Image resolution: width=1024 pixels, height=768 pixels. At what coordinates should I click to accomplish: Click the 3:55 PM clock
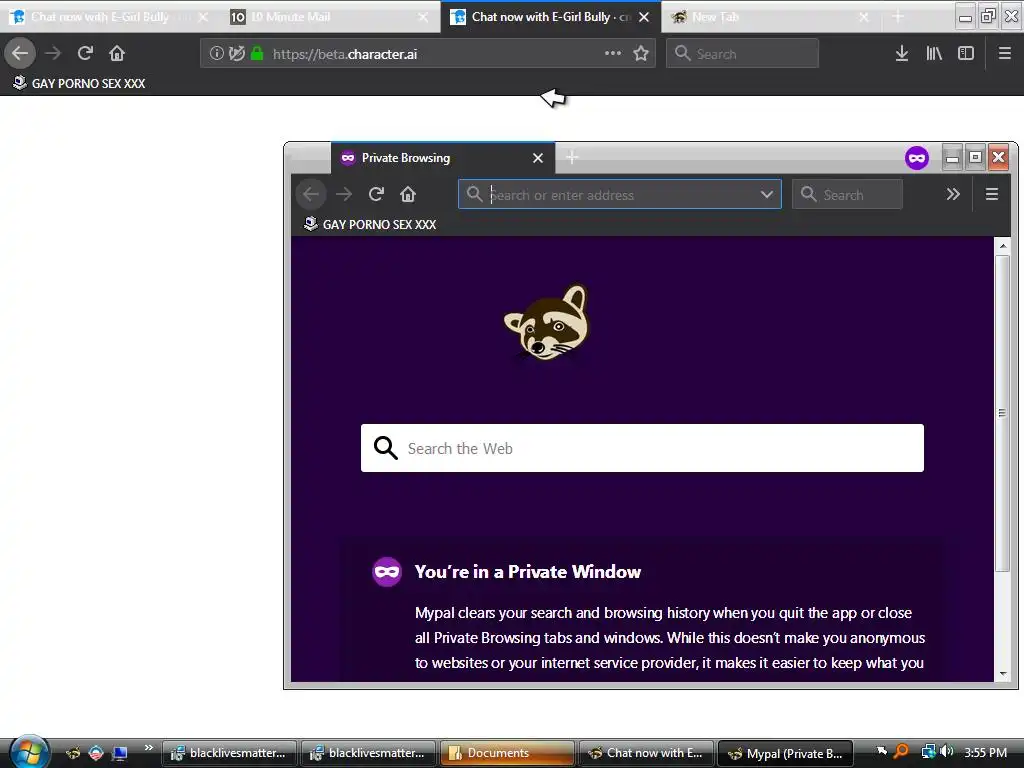point(985,753)
